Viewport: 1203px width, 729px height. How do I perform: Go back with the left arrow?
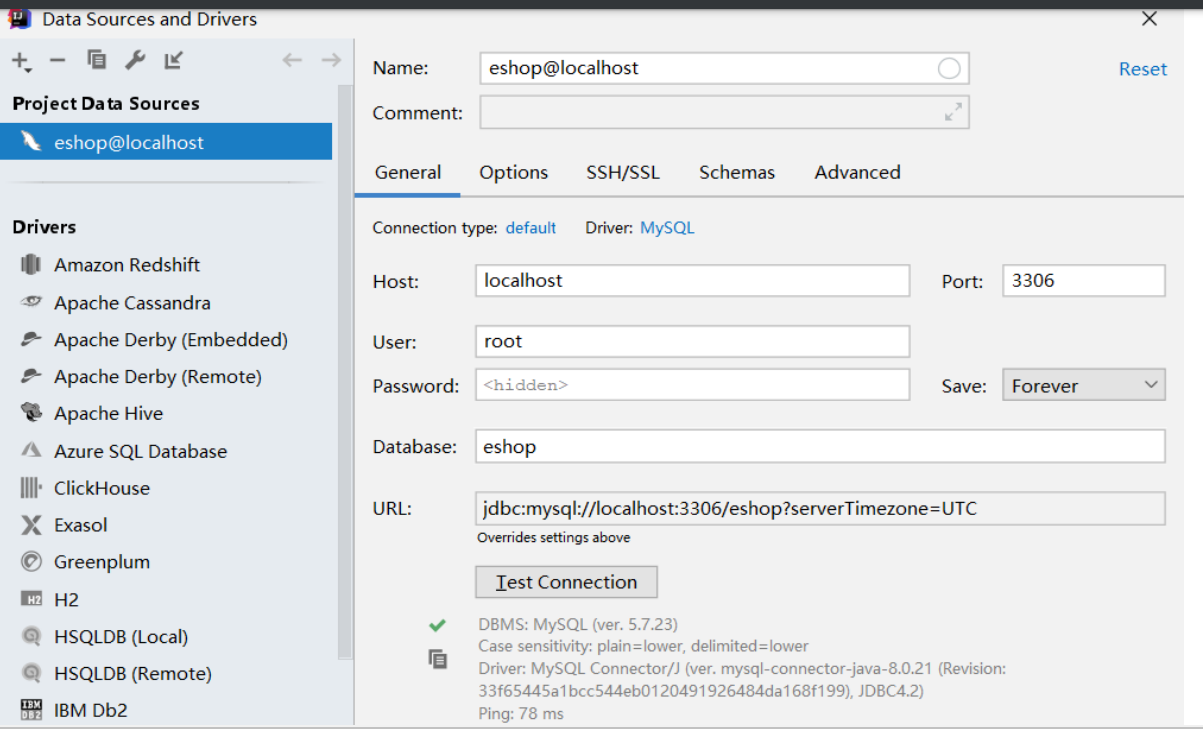(292, 60)
